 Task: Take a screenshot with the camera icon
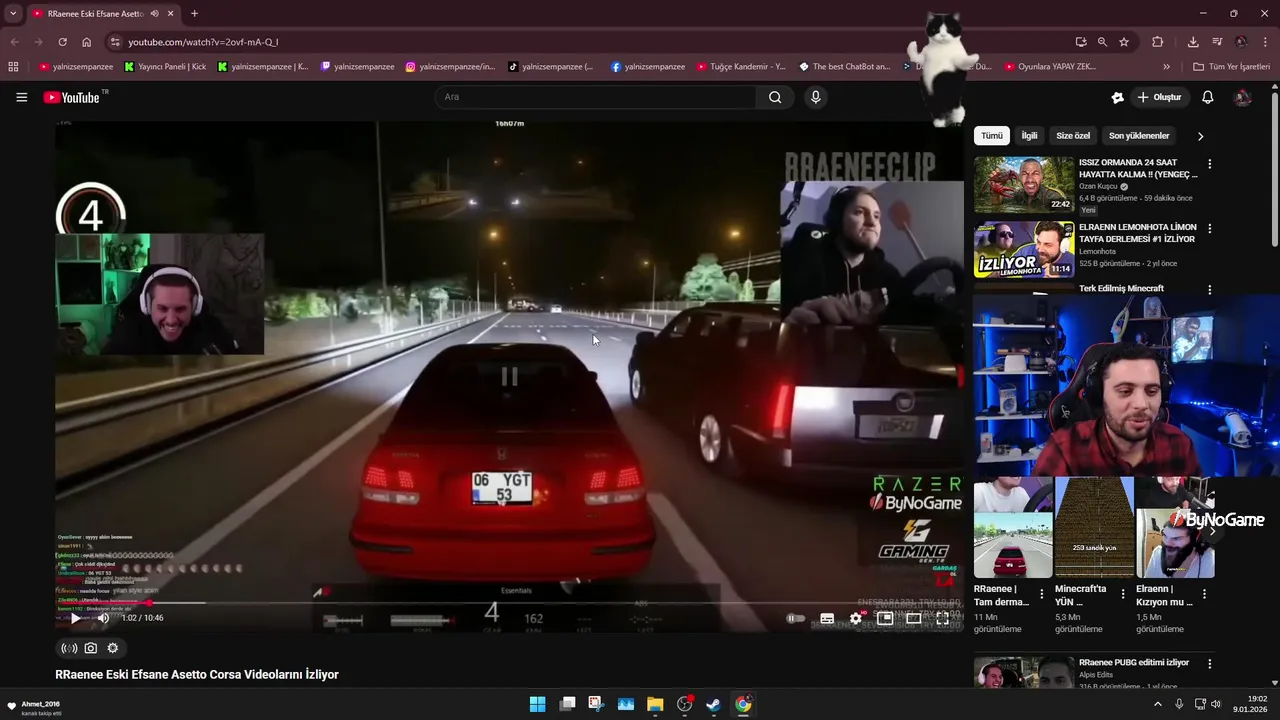coord(91,648)
